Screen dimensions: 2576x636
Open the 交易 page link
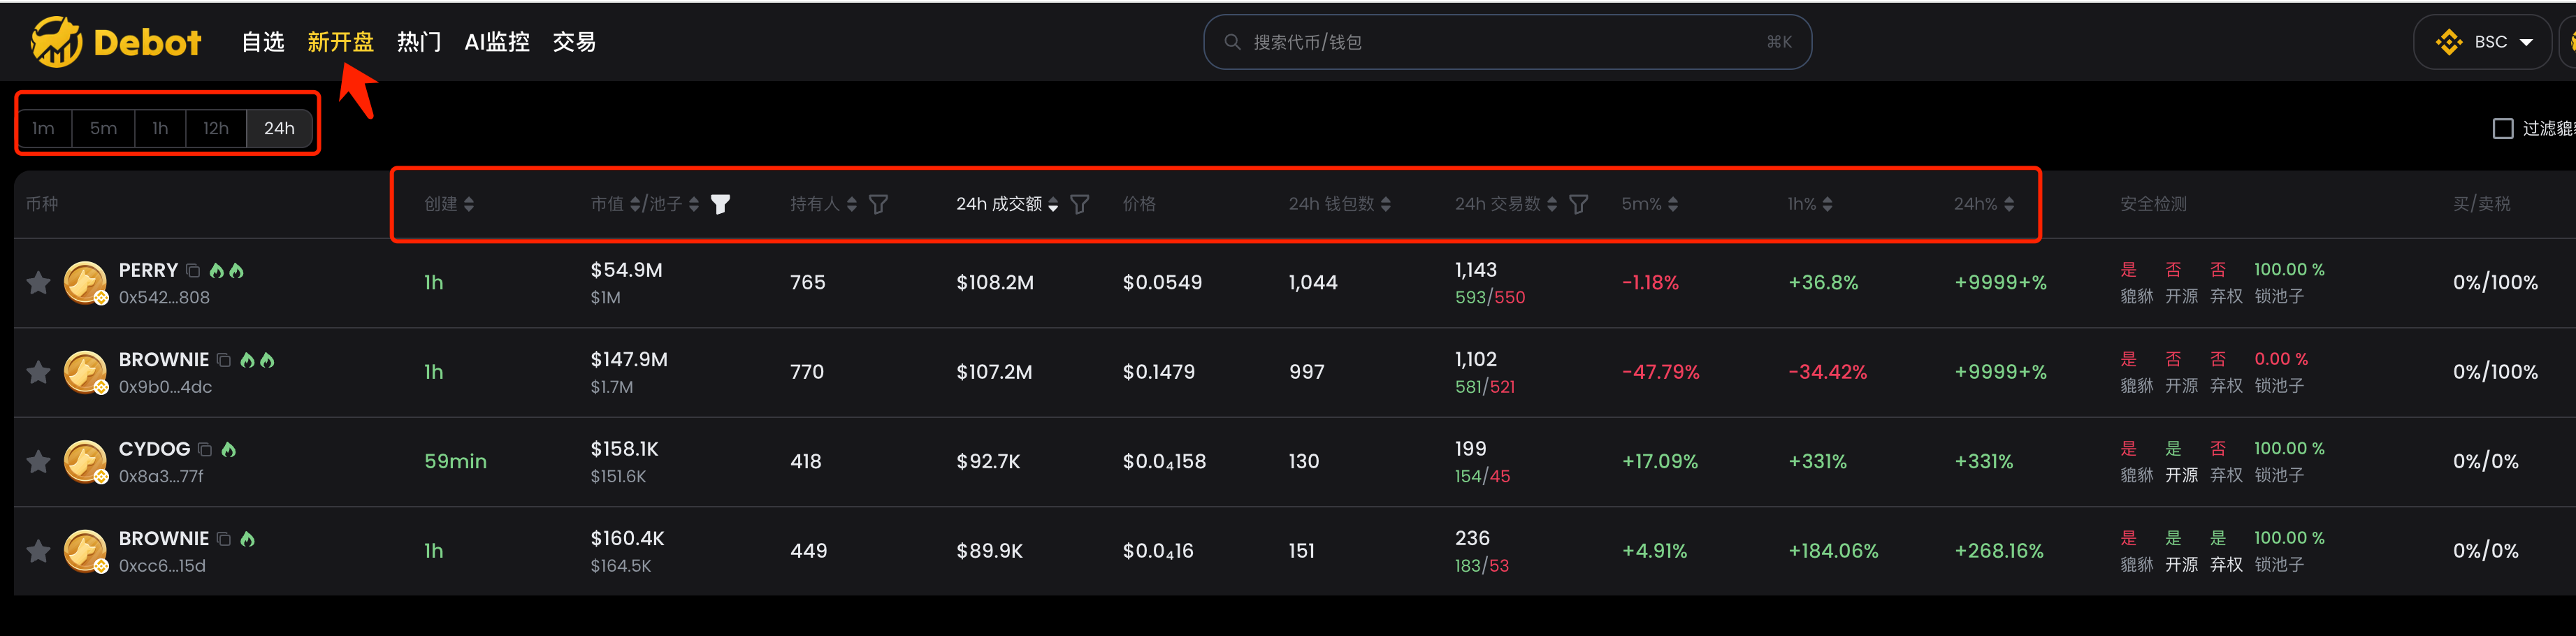[574, 42]
